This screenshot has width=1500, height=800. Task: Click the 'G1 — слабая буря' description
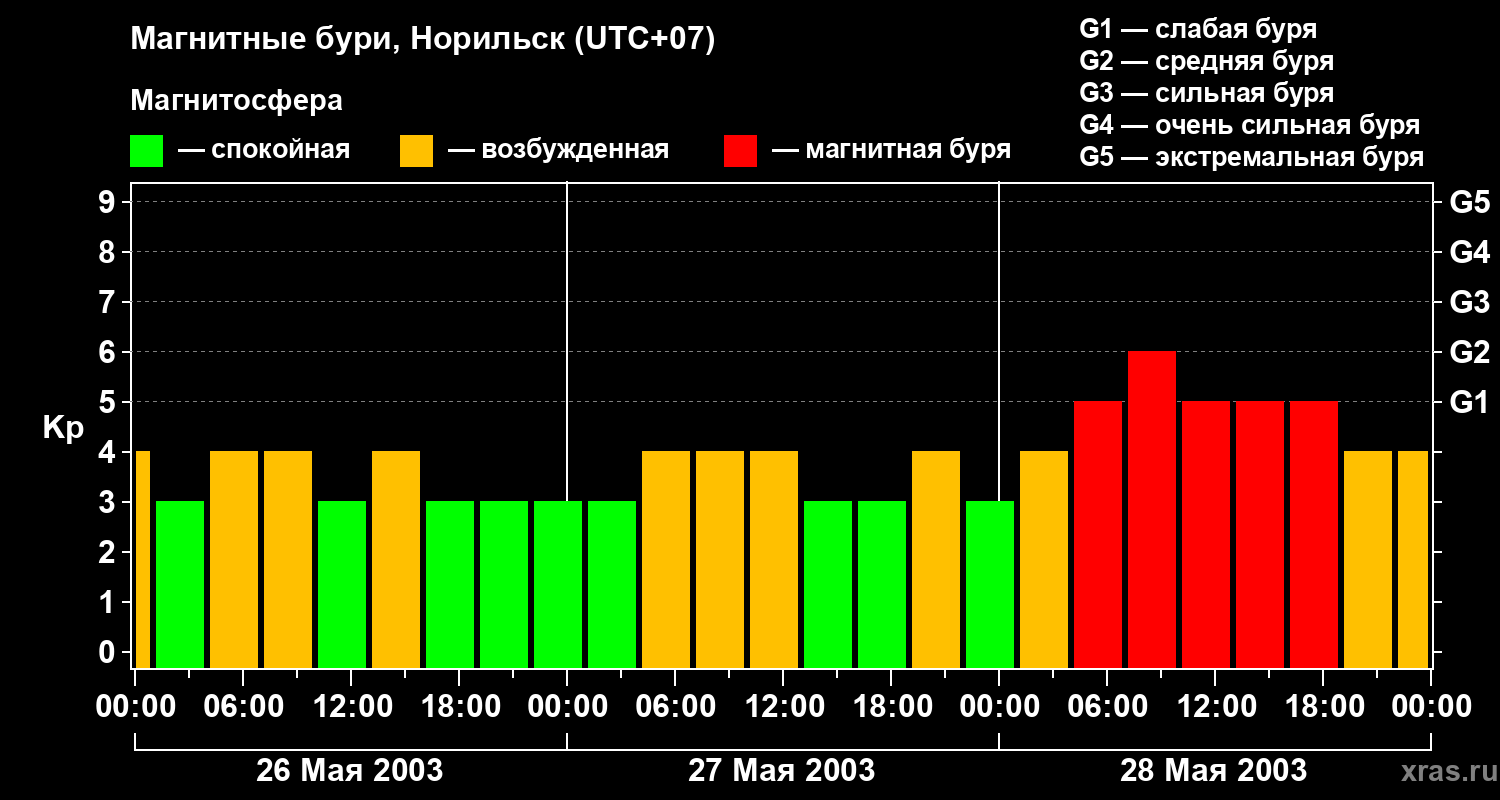click(x=1198, y=29)
